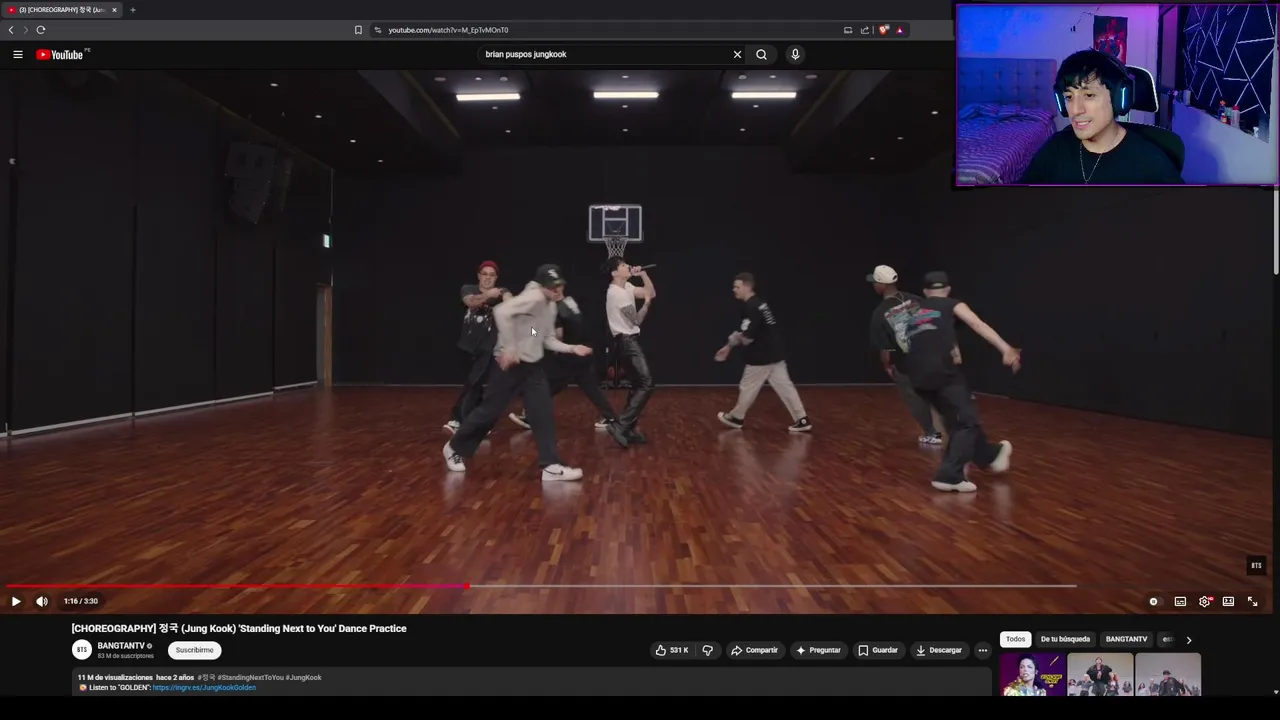
Task: Reload the page with the refresh icon
Action: (x=41, y=30)
